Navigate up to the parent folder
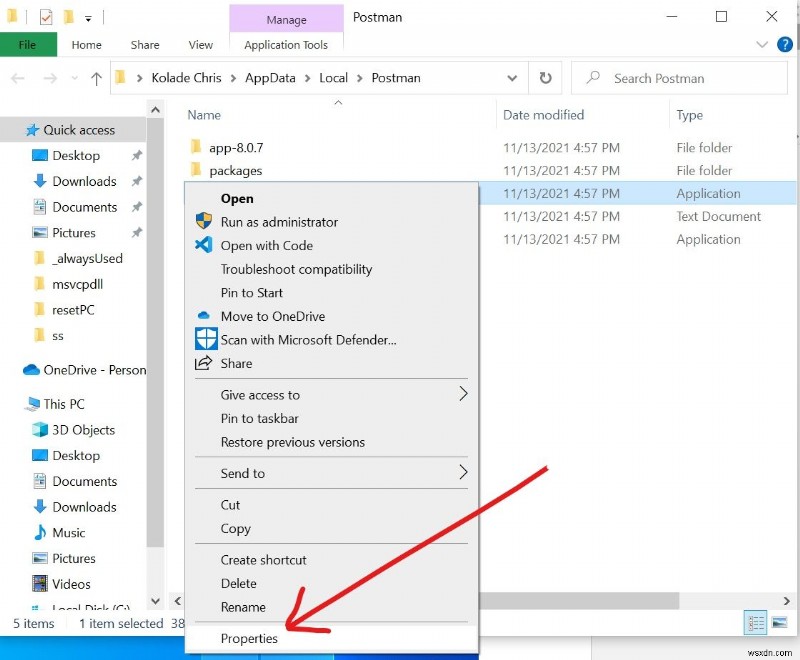Screen dimensions: 800x660 tap(95, 78)
